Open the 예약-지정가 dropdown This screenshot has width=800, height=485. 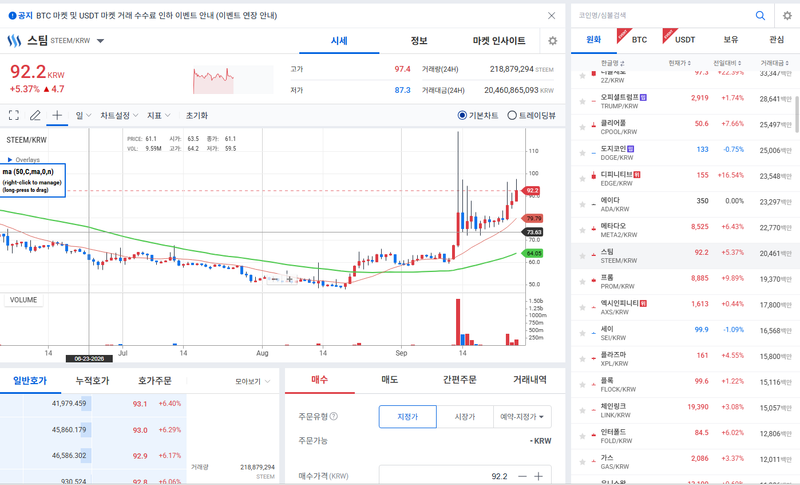tap(522, 417)
